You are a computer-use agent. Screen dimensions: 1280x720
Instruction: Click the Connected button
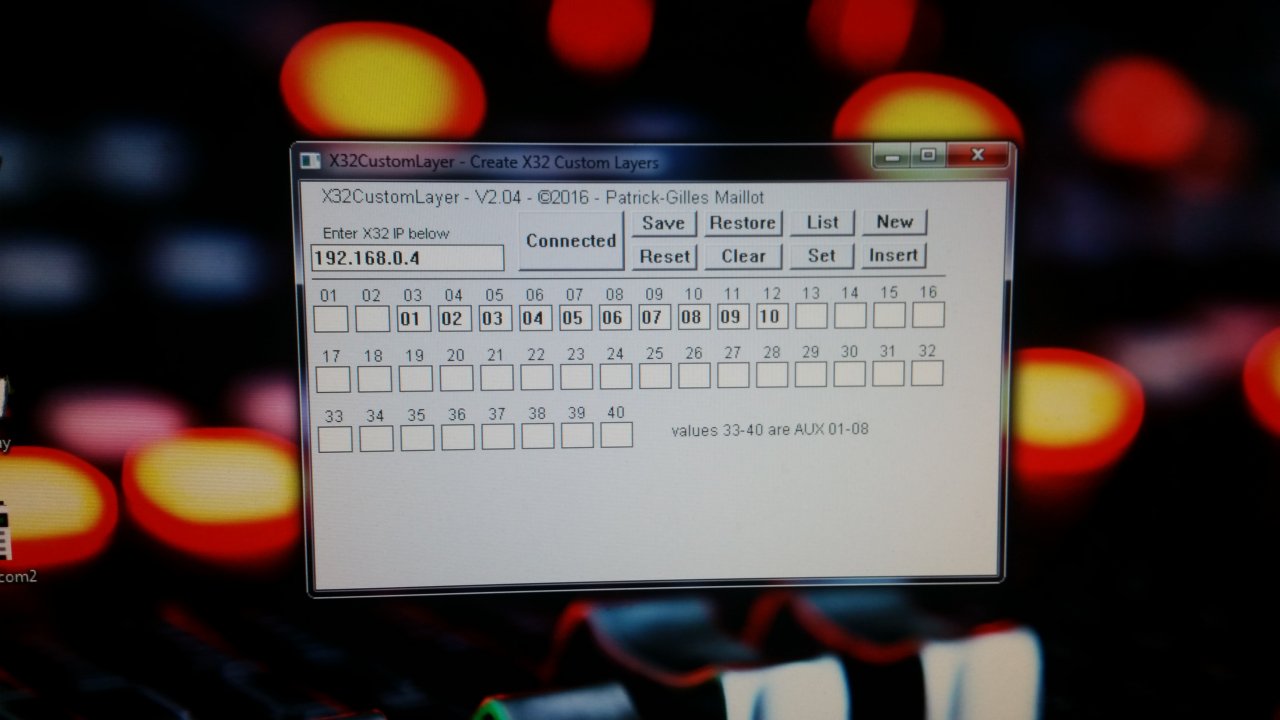571,241
